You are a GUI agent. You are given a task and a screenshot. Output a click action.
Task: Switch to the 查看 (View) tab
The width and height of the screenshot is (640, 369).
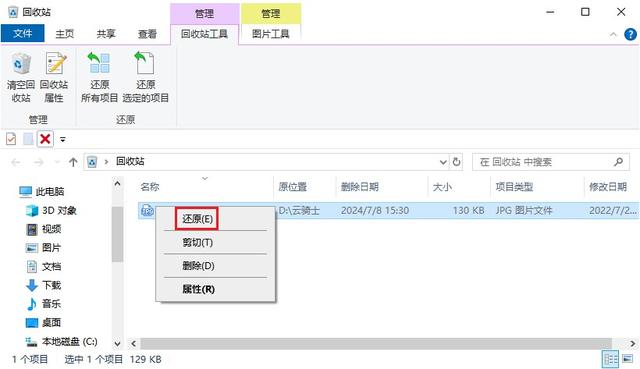[147, 34]
